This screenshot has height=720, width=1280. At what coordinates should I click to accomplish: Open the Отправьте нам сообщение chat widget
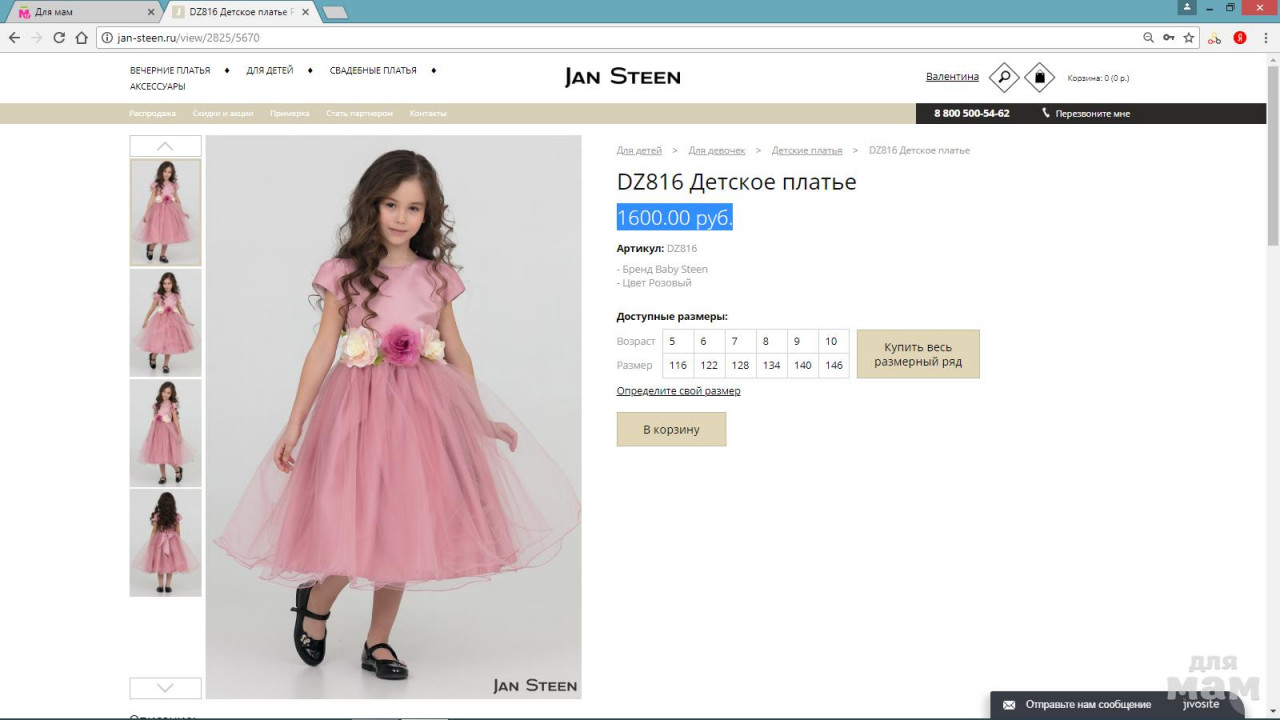pyautogui.click(x=1088, y=704)
